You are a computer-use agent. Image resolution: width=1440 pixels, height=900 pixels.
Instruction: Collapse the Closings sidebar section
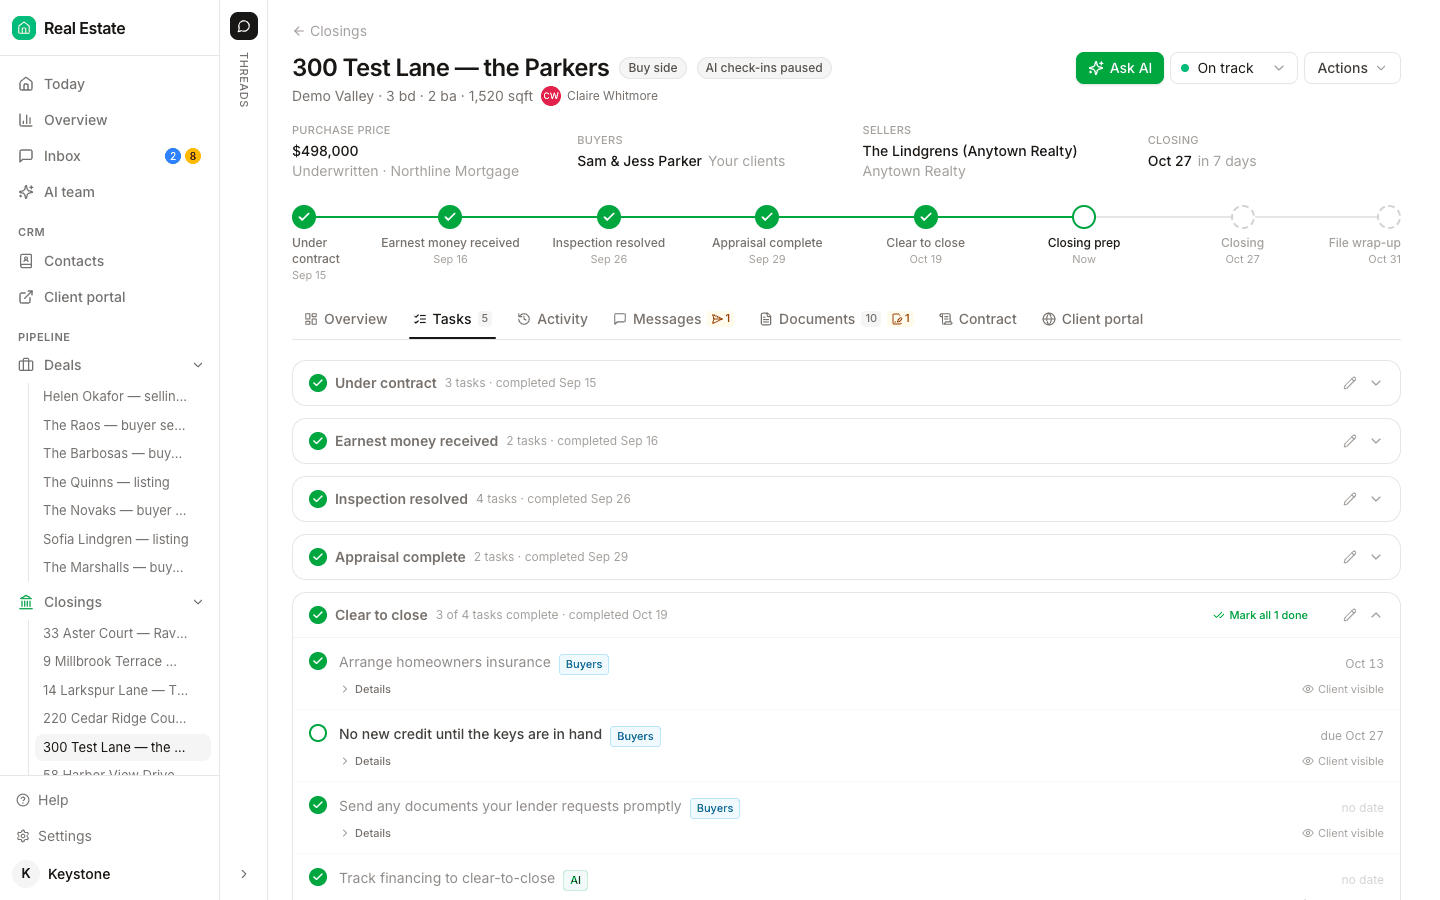(x=198, y=602)
